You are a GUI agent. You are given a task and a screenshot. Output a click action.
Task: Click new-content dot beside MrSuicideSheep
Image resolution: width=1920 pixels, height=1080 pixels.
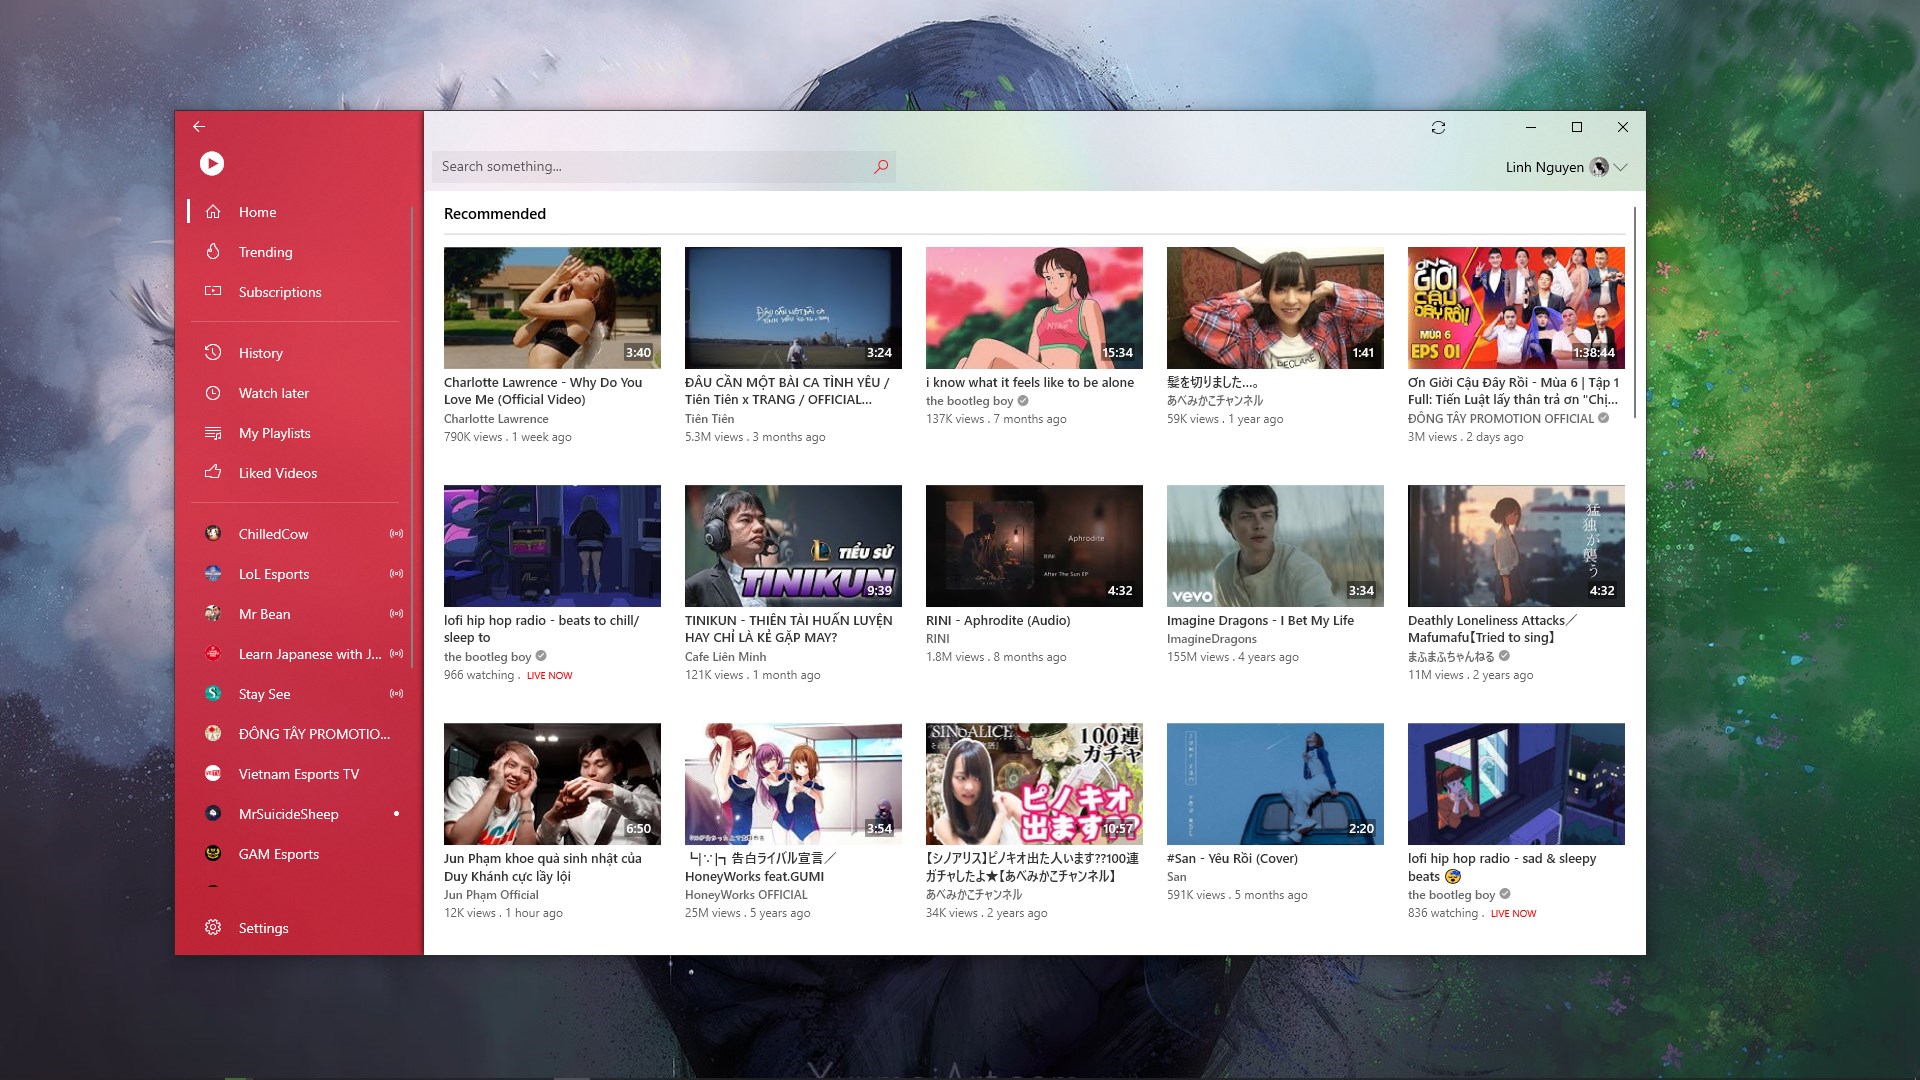click(396, 814)
